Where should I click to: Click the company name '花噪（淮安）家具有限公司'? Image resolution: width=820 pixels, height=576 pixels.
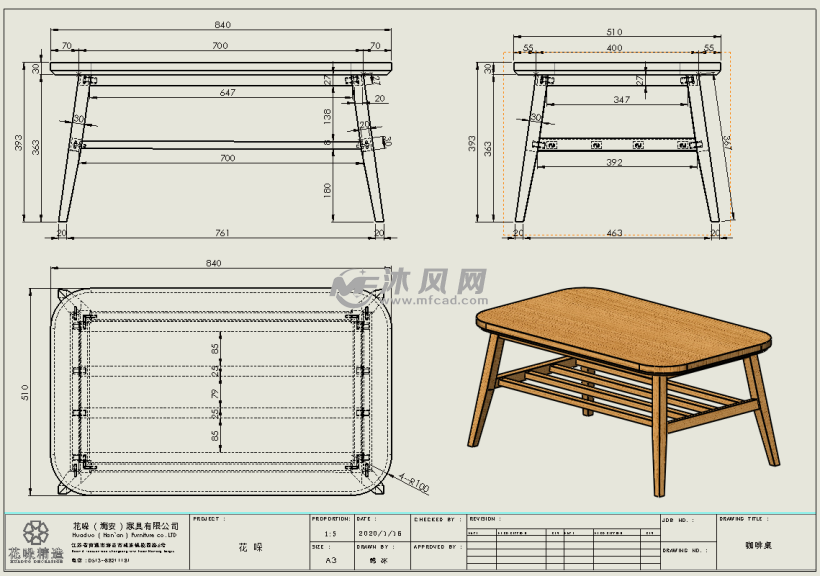click(126, 526)
